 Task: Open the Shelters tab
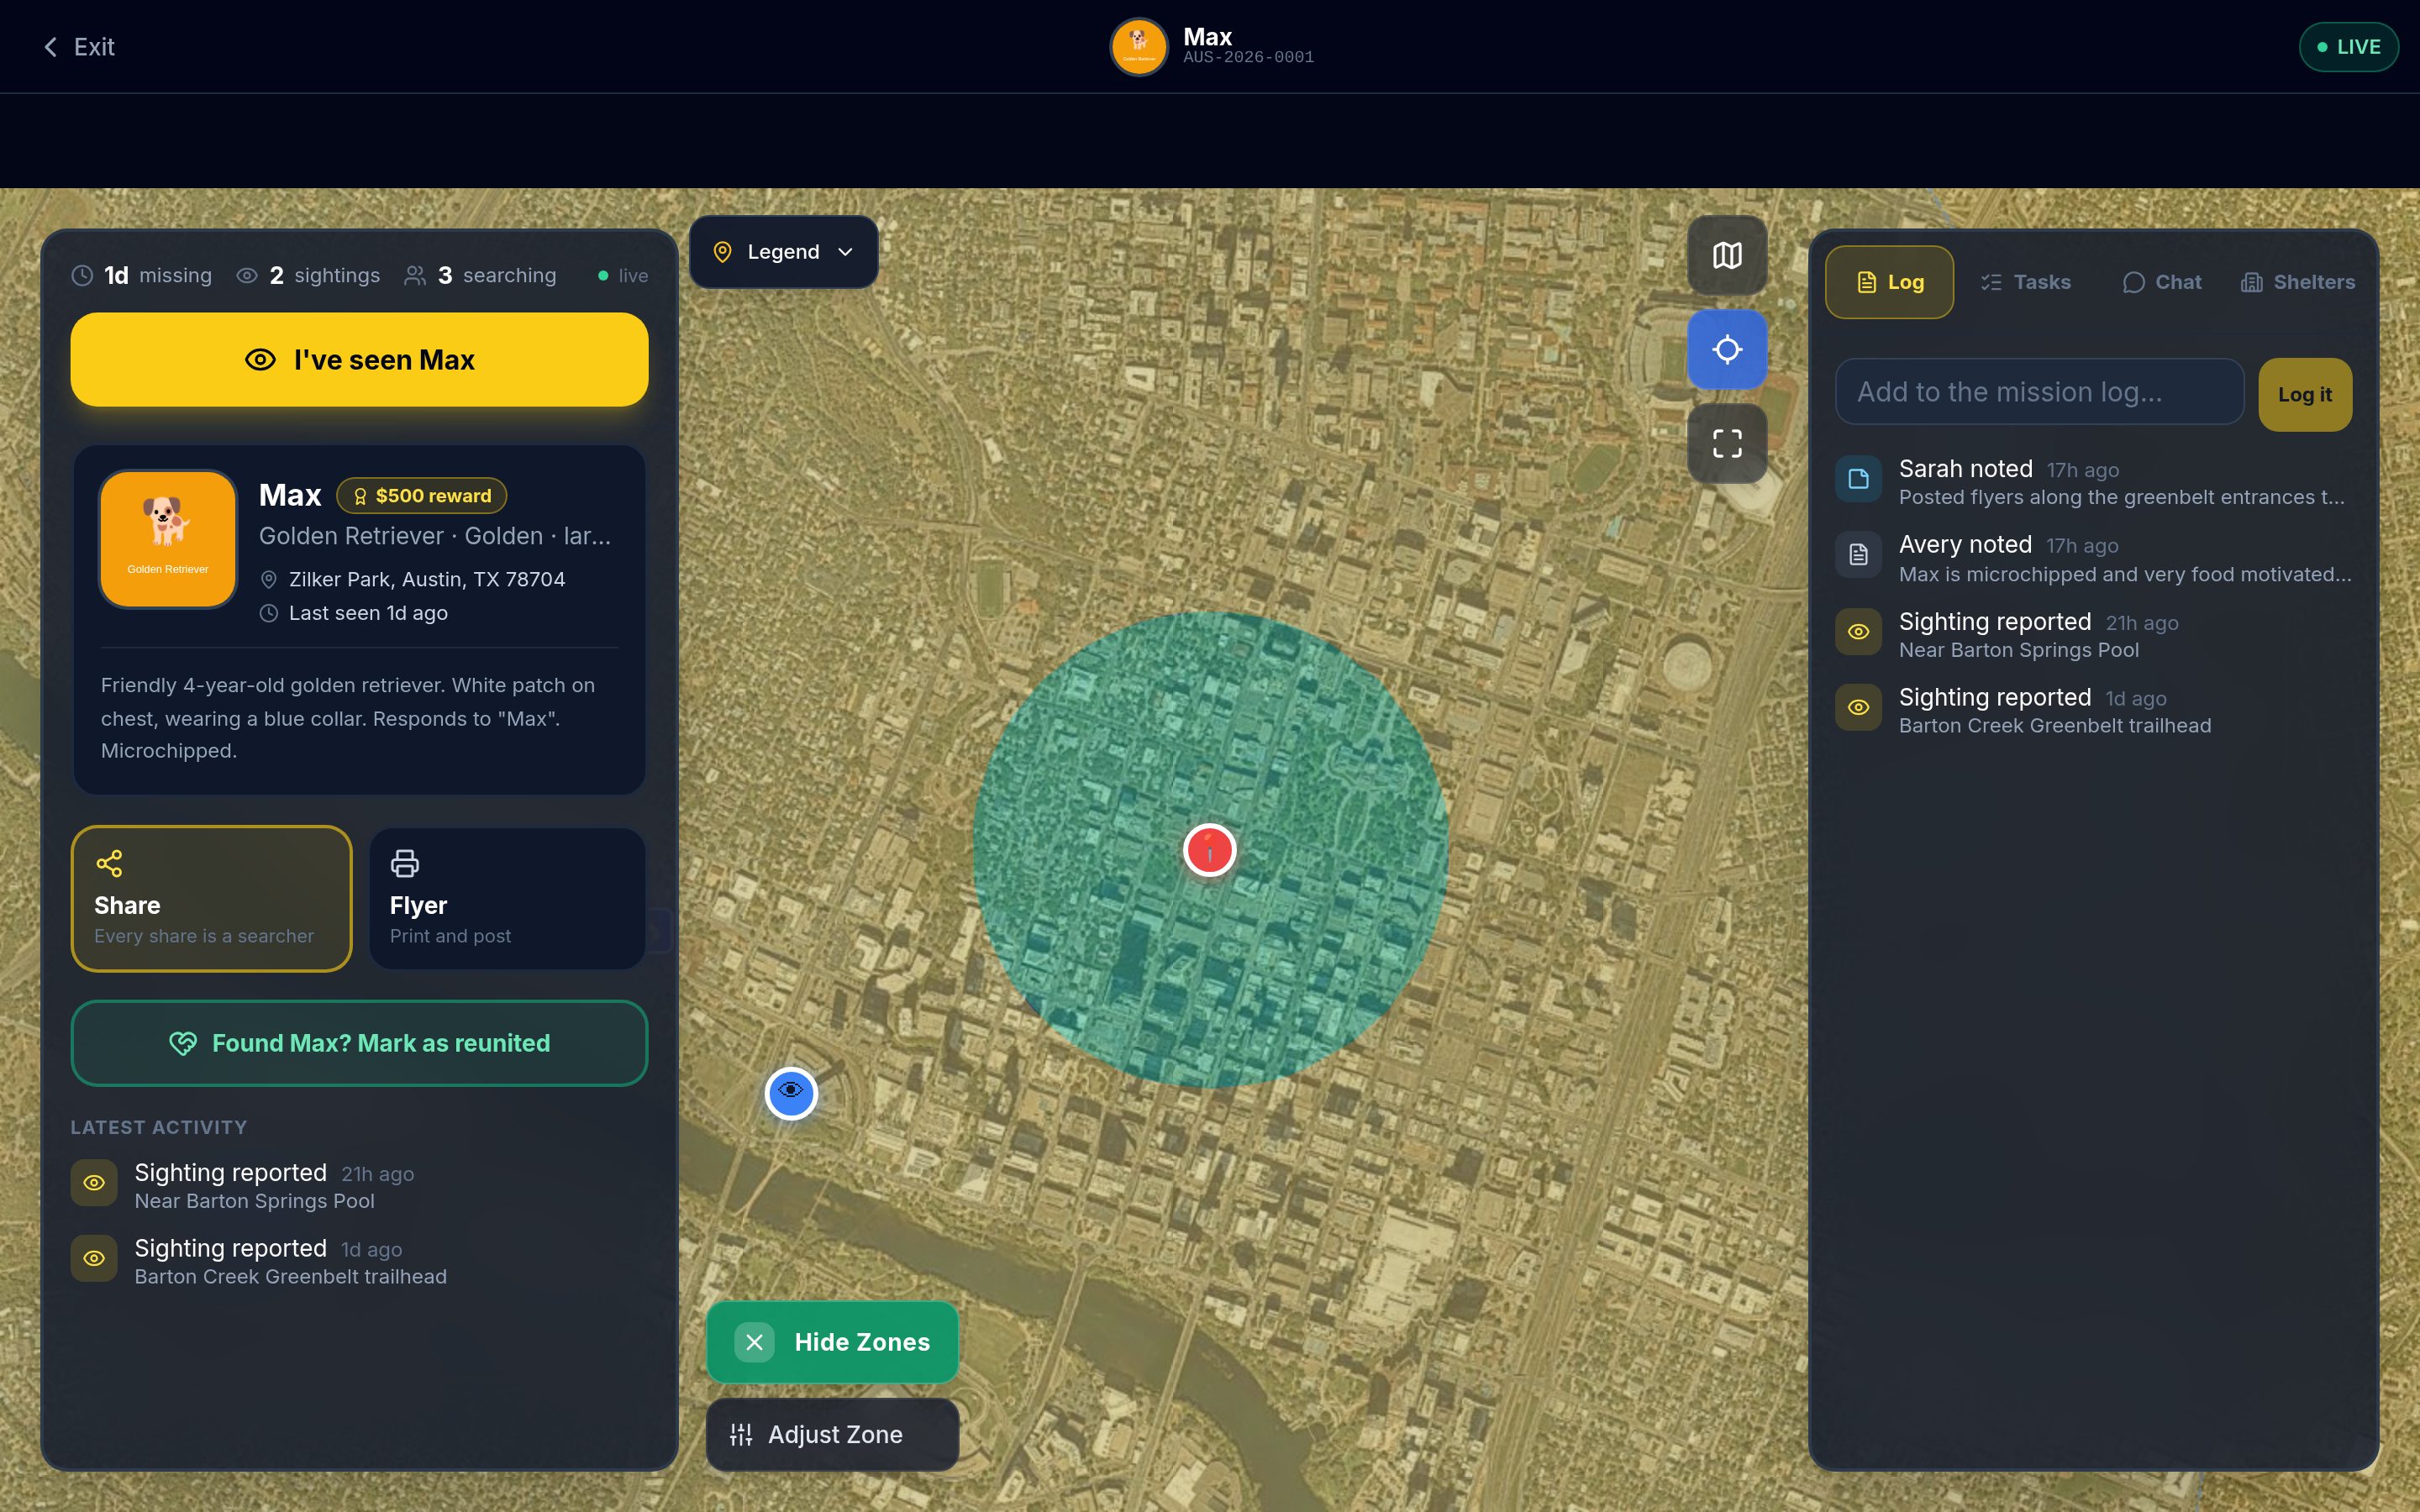[x=2297, y=282]
